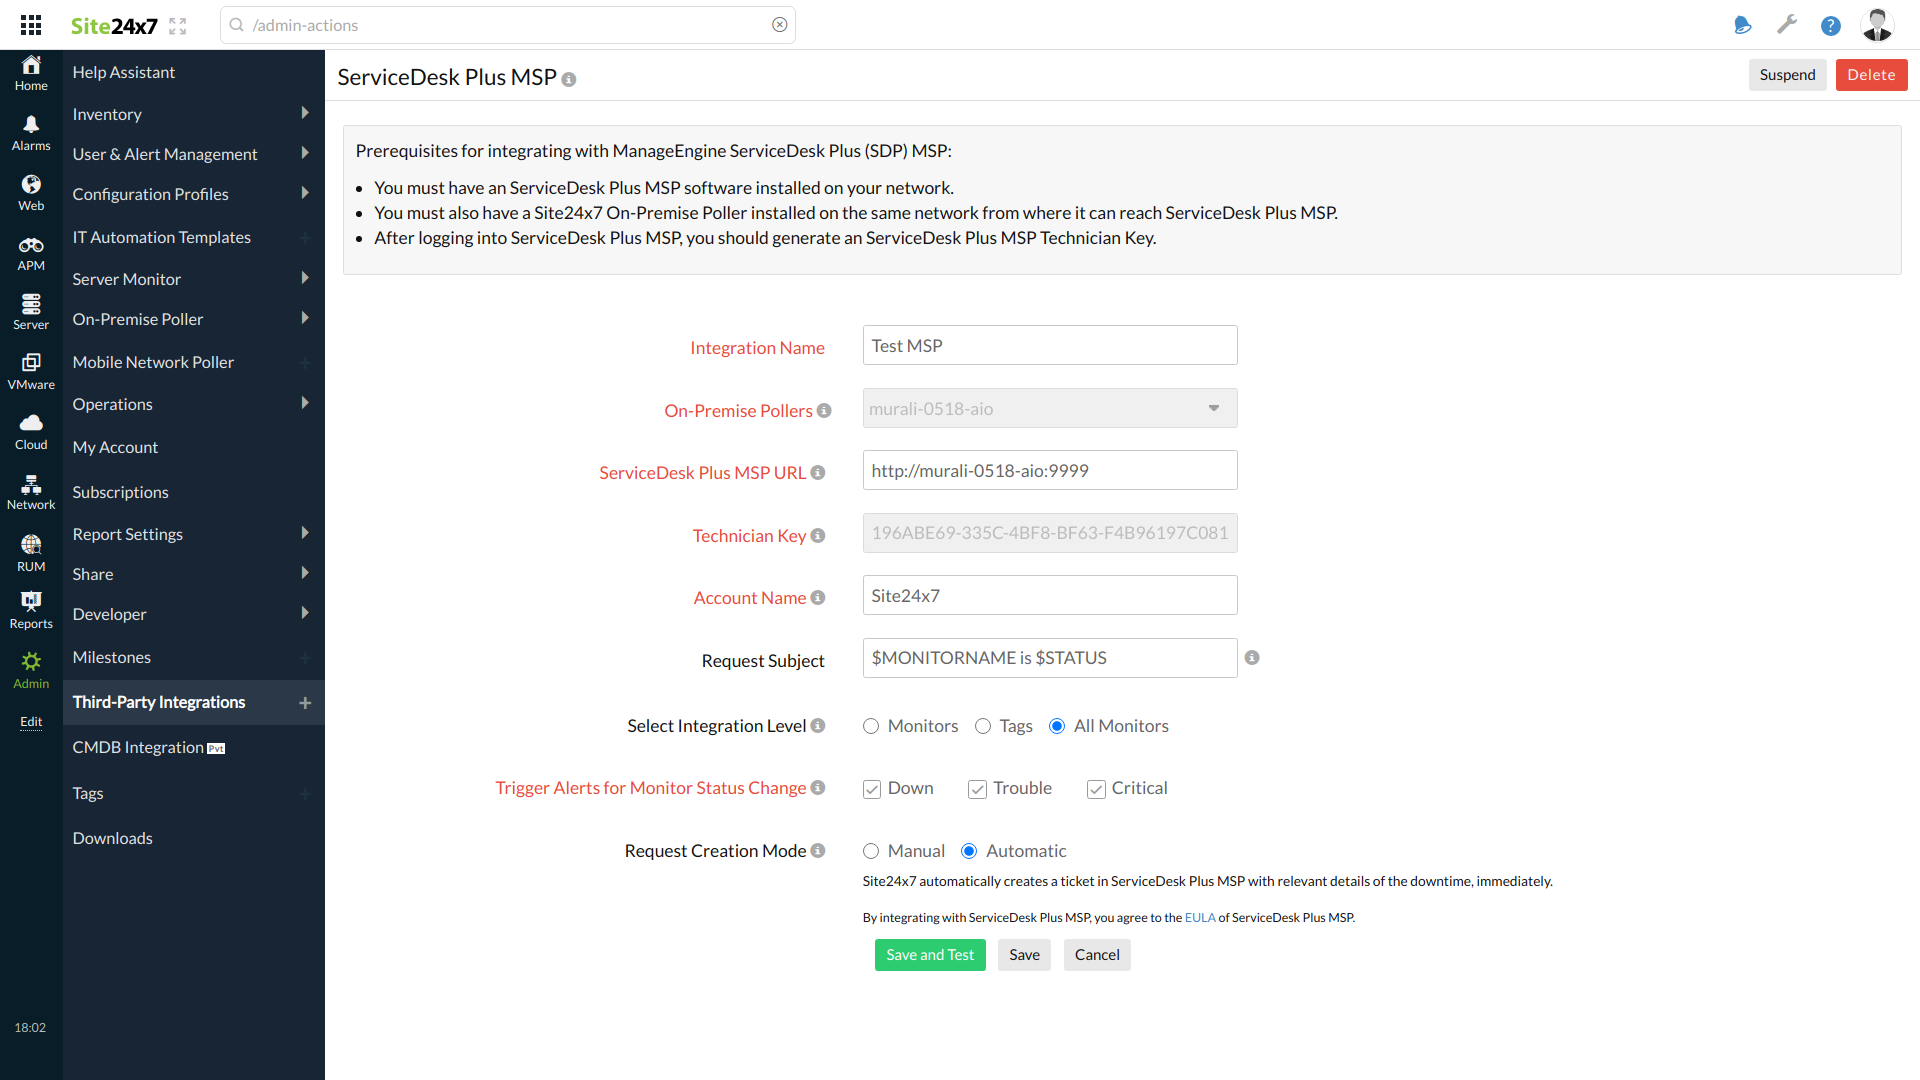Image resolution: width=1920 pixels, height=1080 pixels.
Task: Select All Monitors radio button
Action: (1056, 725)
